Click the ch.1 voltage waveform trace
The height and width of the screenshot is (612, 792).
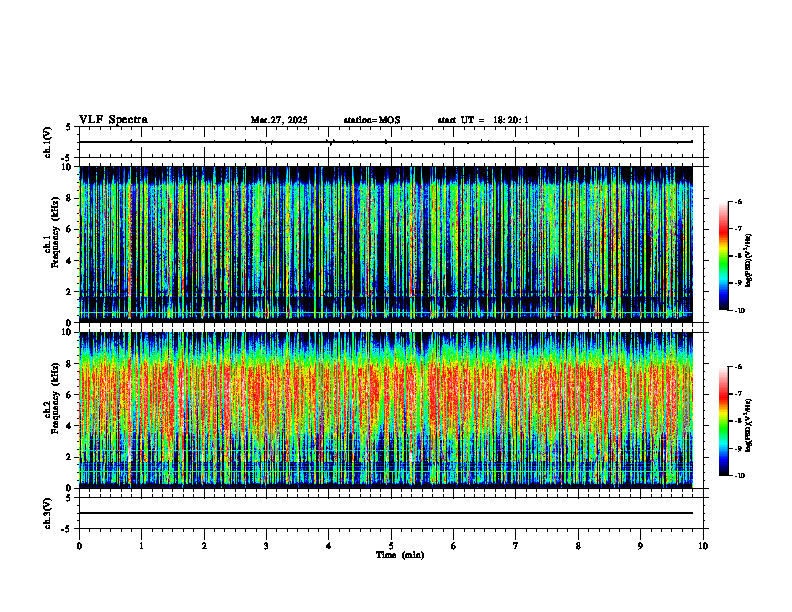[386, 142]
